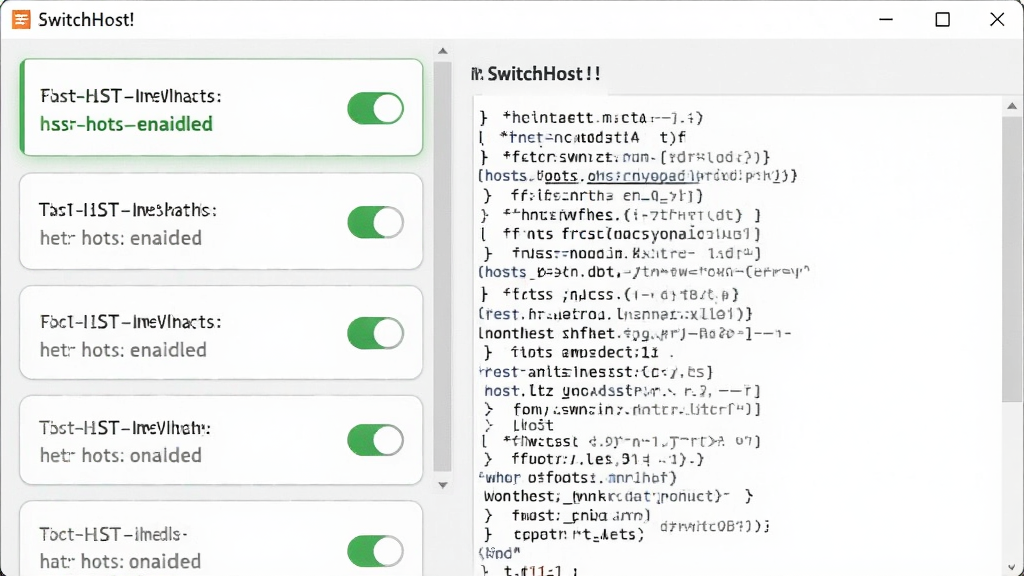This screenshot has height=576, width=1024.
Task: Click the 'hatr hots: onaided' status text
Action: pos(120,561)
